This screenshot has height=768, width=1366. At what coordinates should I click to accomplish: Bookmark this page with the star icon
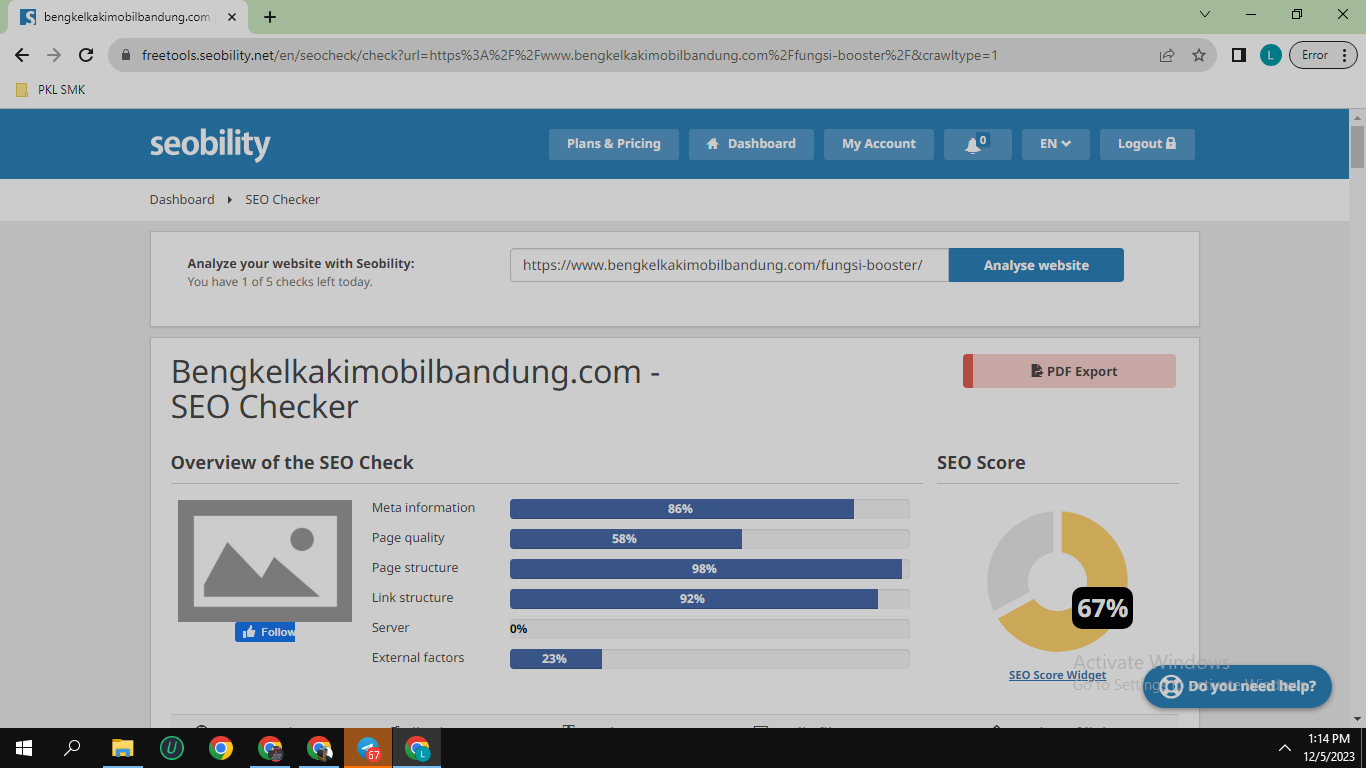tap(1199, 56)
